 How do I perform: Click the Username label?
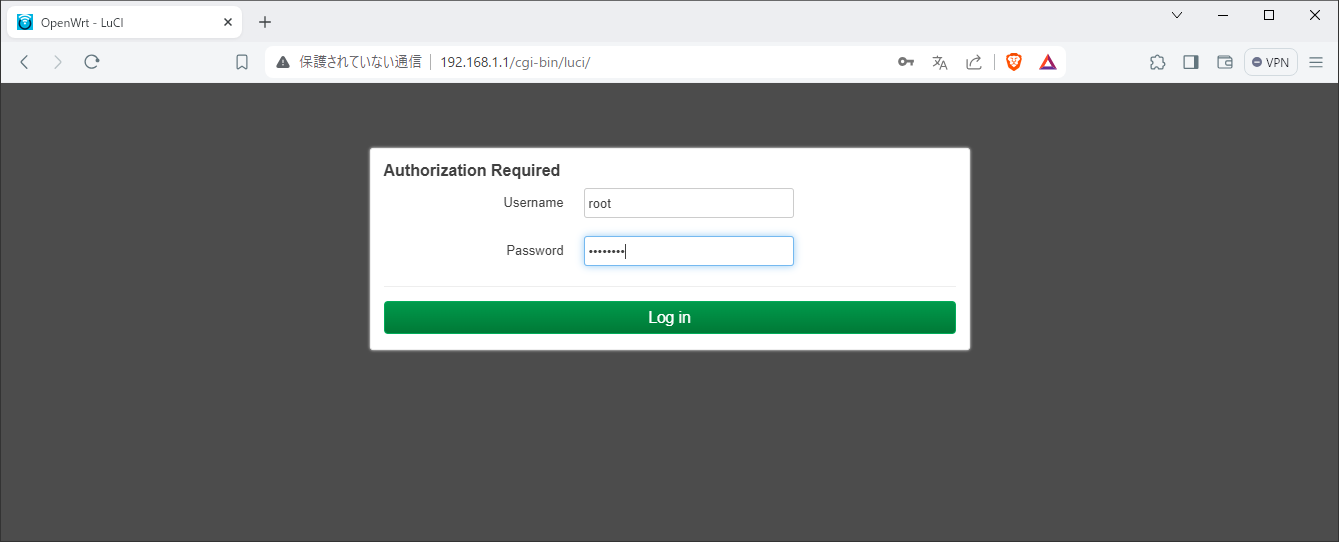point(534,203)
